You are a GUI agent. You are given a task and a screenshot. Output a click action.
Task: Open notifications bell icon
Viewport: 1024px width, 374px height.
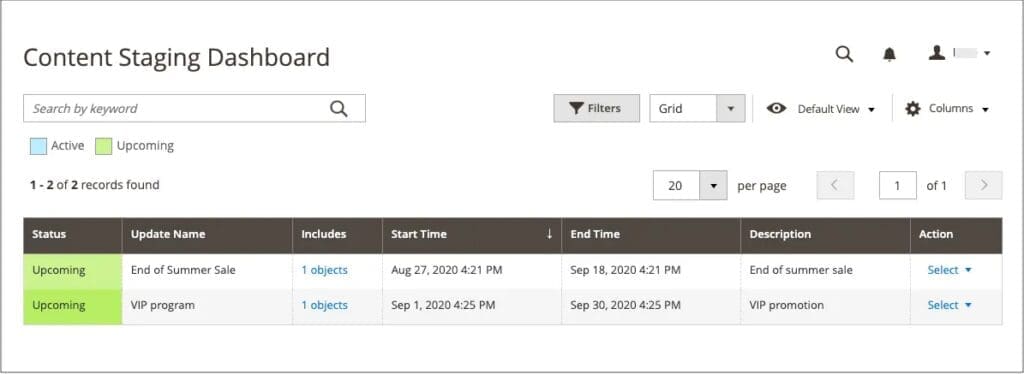point(889,54)
